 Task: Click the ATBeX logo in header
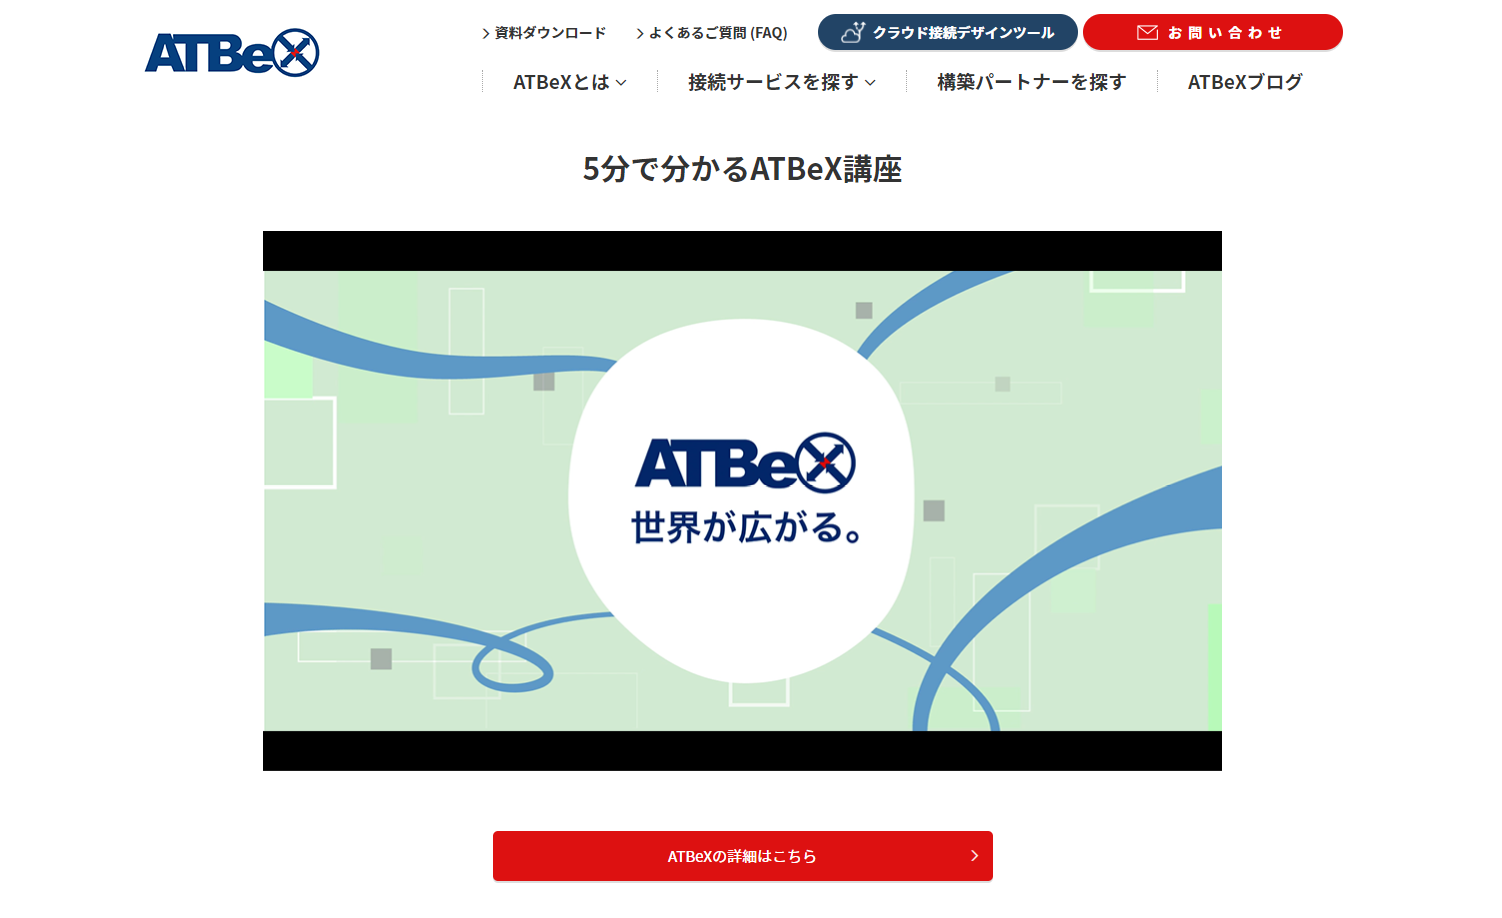click(x=232, y=53)
